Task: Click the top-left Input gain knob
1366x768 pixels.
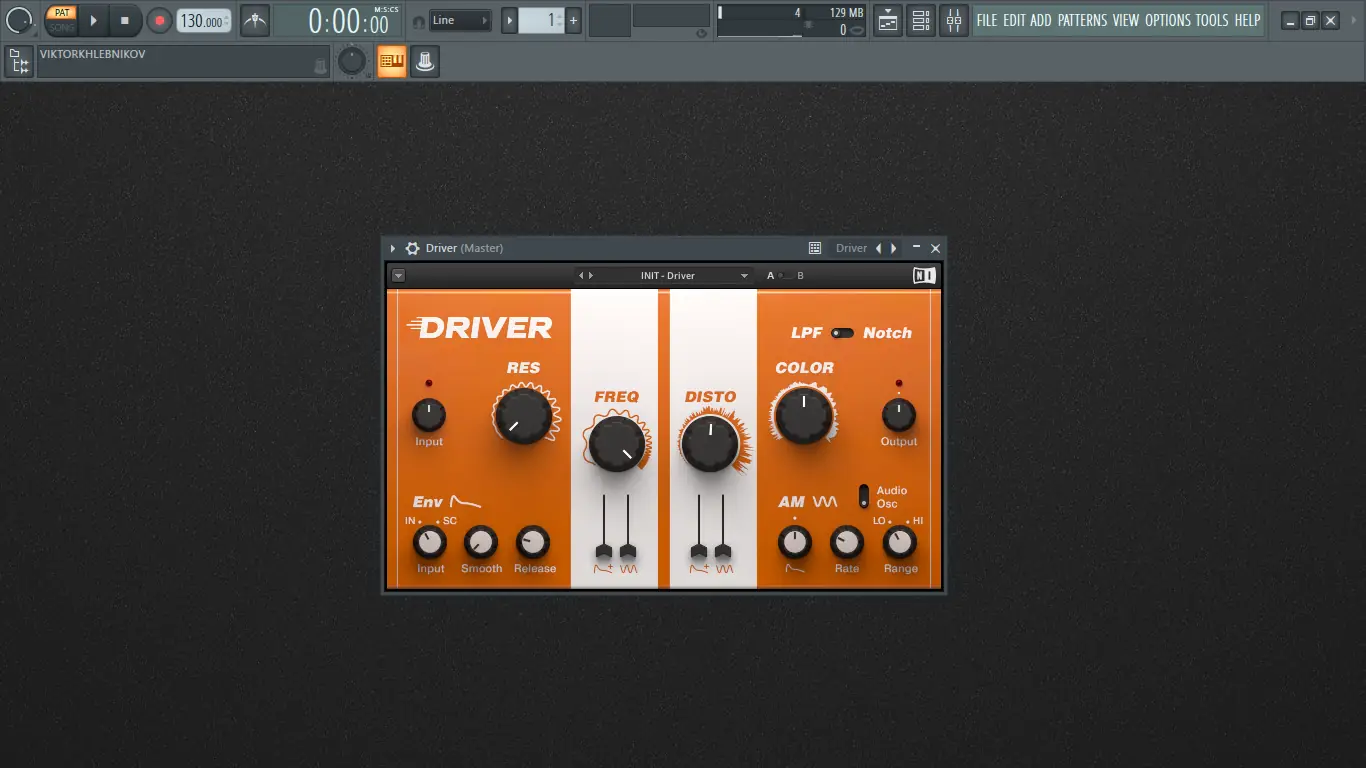Action: (429, 415)
